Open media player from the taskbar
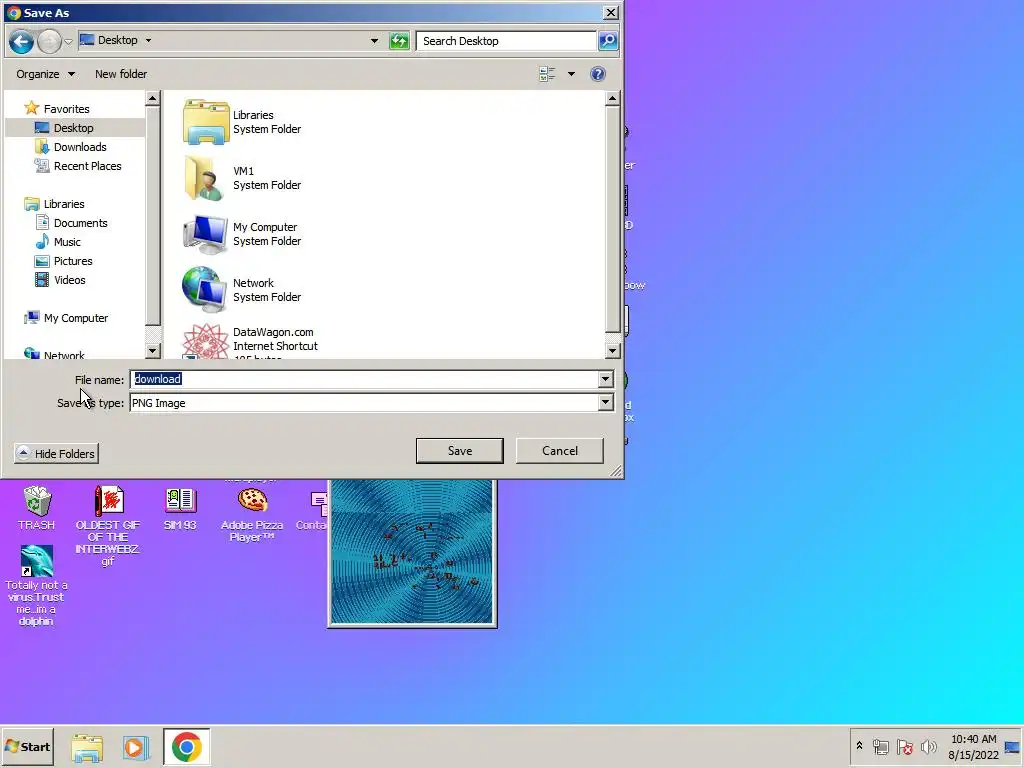The height and width of the screenshot is (768, 1024). coord(136,747)
